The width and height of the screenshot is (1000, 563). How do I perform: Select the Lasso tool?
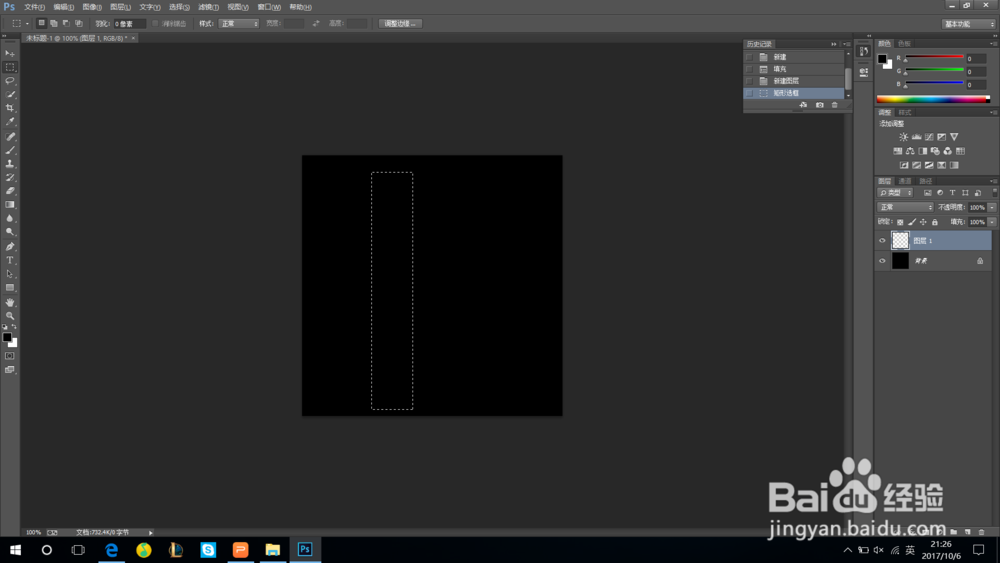(x=10, y=81)
